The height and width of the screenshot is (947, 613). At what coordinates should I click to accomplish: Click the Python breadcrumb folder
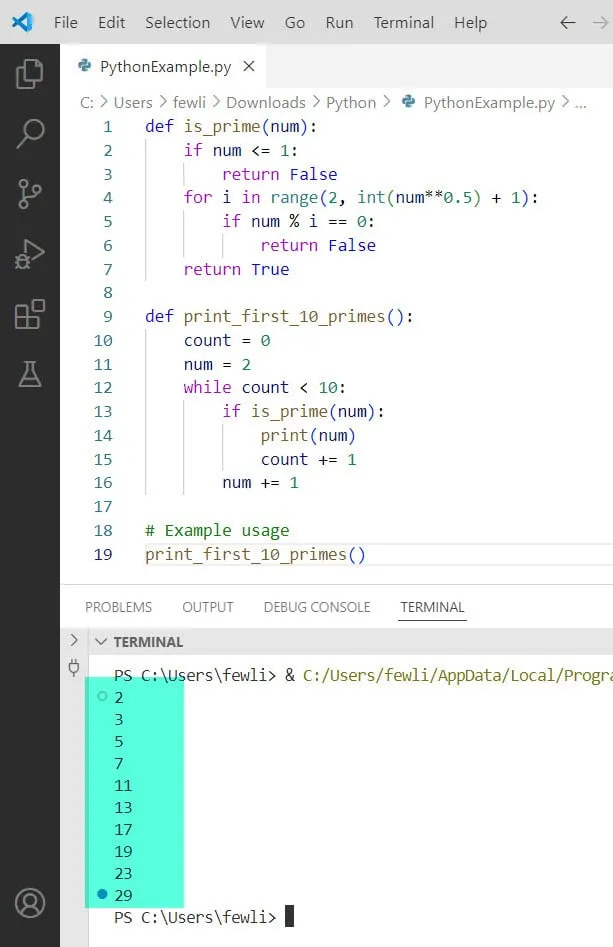pyautogui.click(x=351, y=102)
